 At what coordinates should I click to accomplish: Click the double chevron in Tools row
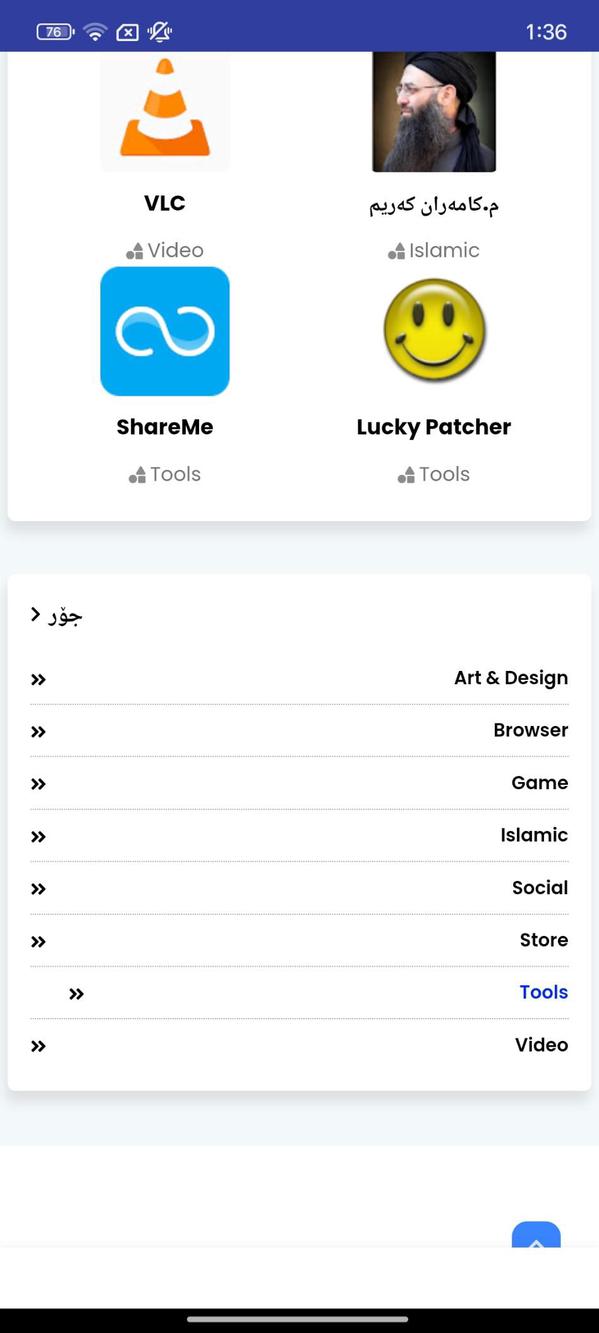[x=76, y=994]
